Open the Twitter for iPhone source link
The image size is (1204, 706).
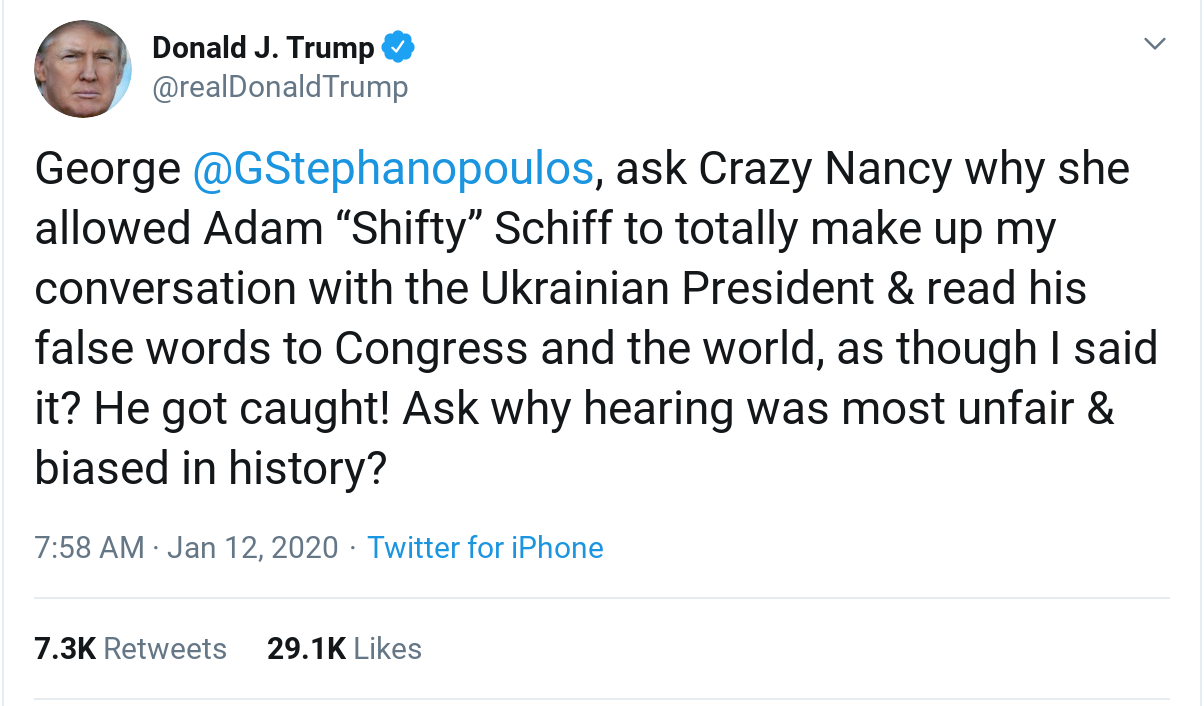(x=485, y=548)
